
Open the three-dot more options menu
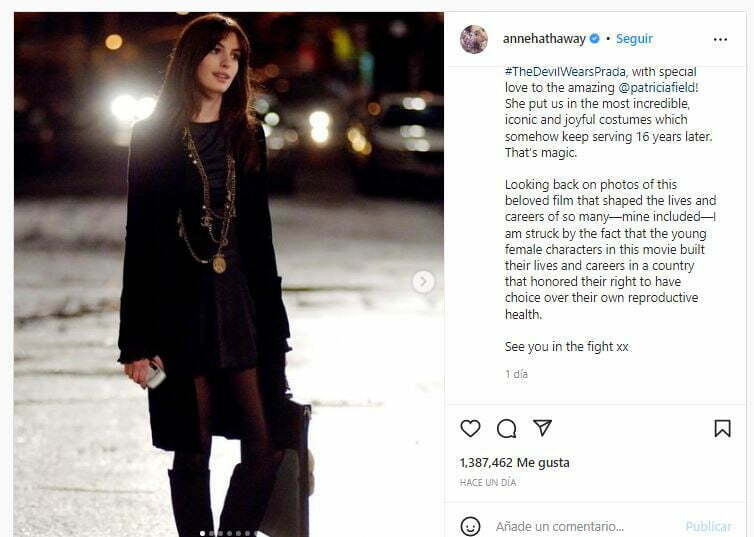click(720, 39)
